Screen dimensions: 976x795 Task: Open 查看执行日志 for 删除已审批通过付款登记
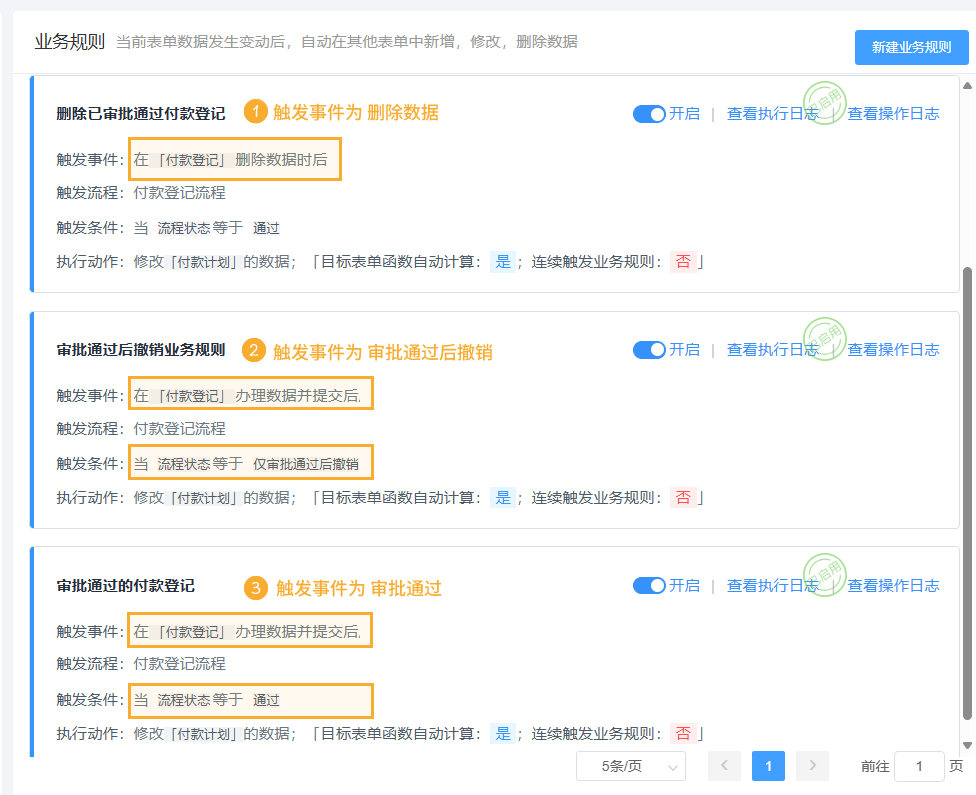point(772,114)
